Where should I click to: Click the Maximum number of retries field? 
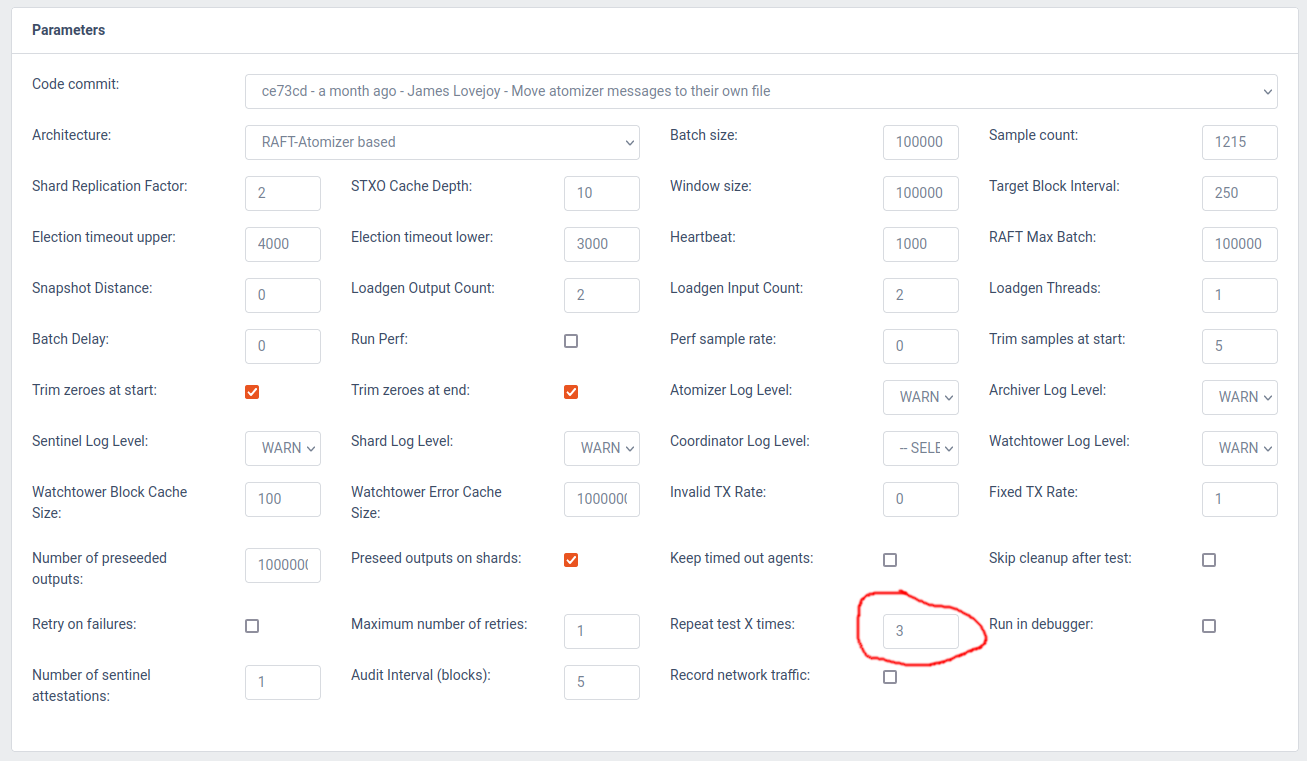pyautogui.click(x=602, y=631)
